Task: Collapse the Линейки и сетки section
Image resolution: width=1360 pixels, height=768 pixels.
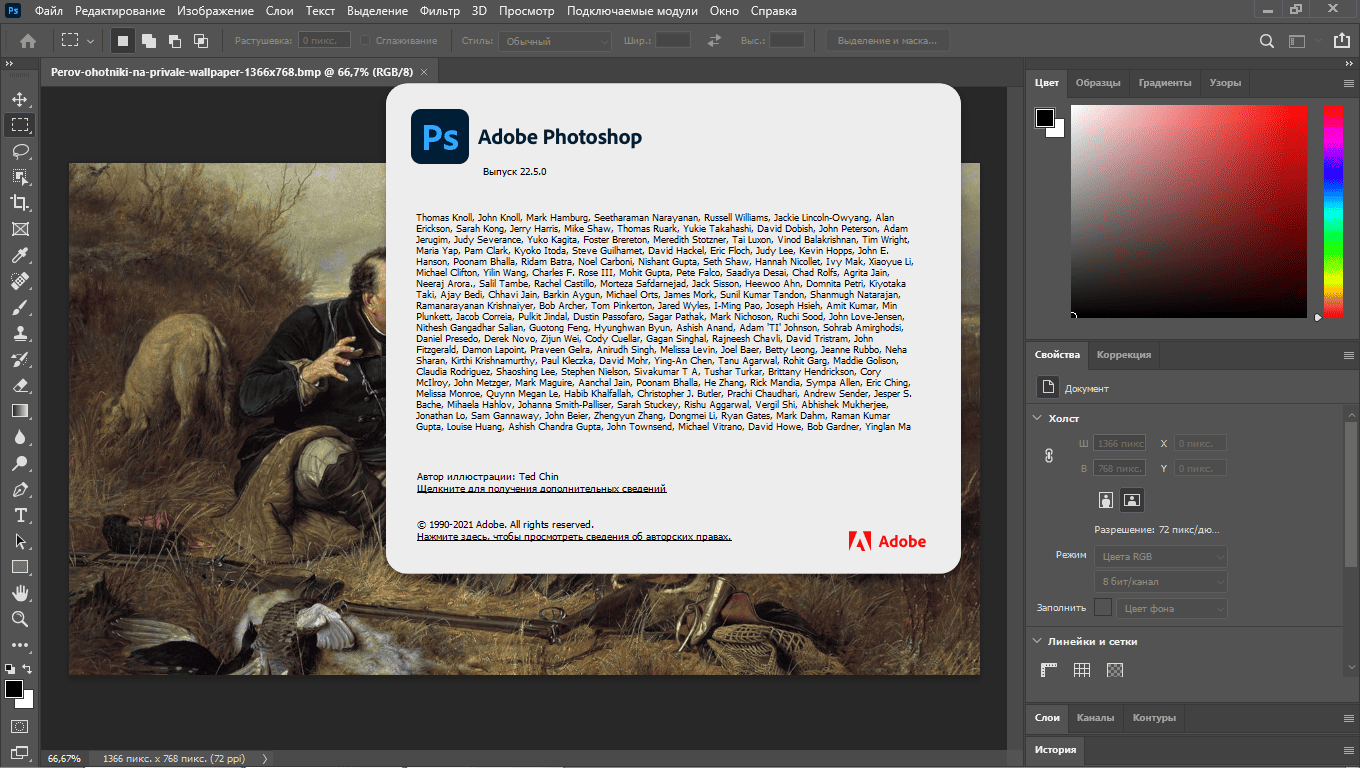Action: click(x=1036, y=642)
